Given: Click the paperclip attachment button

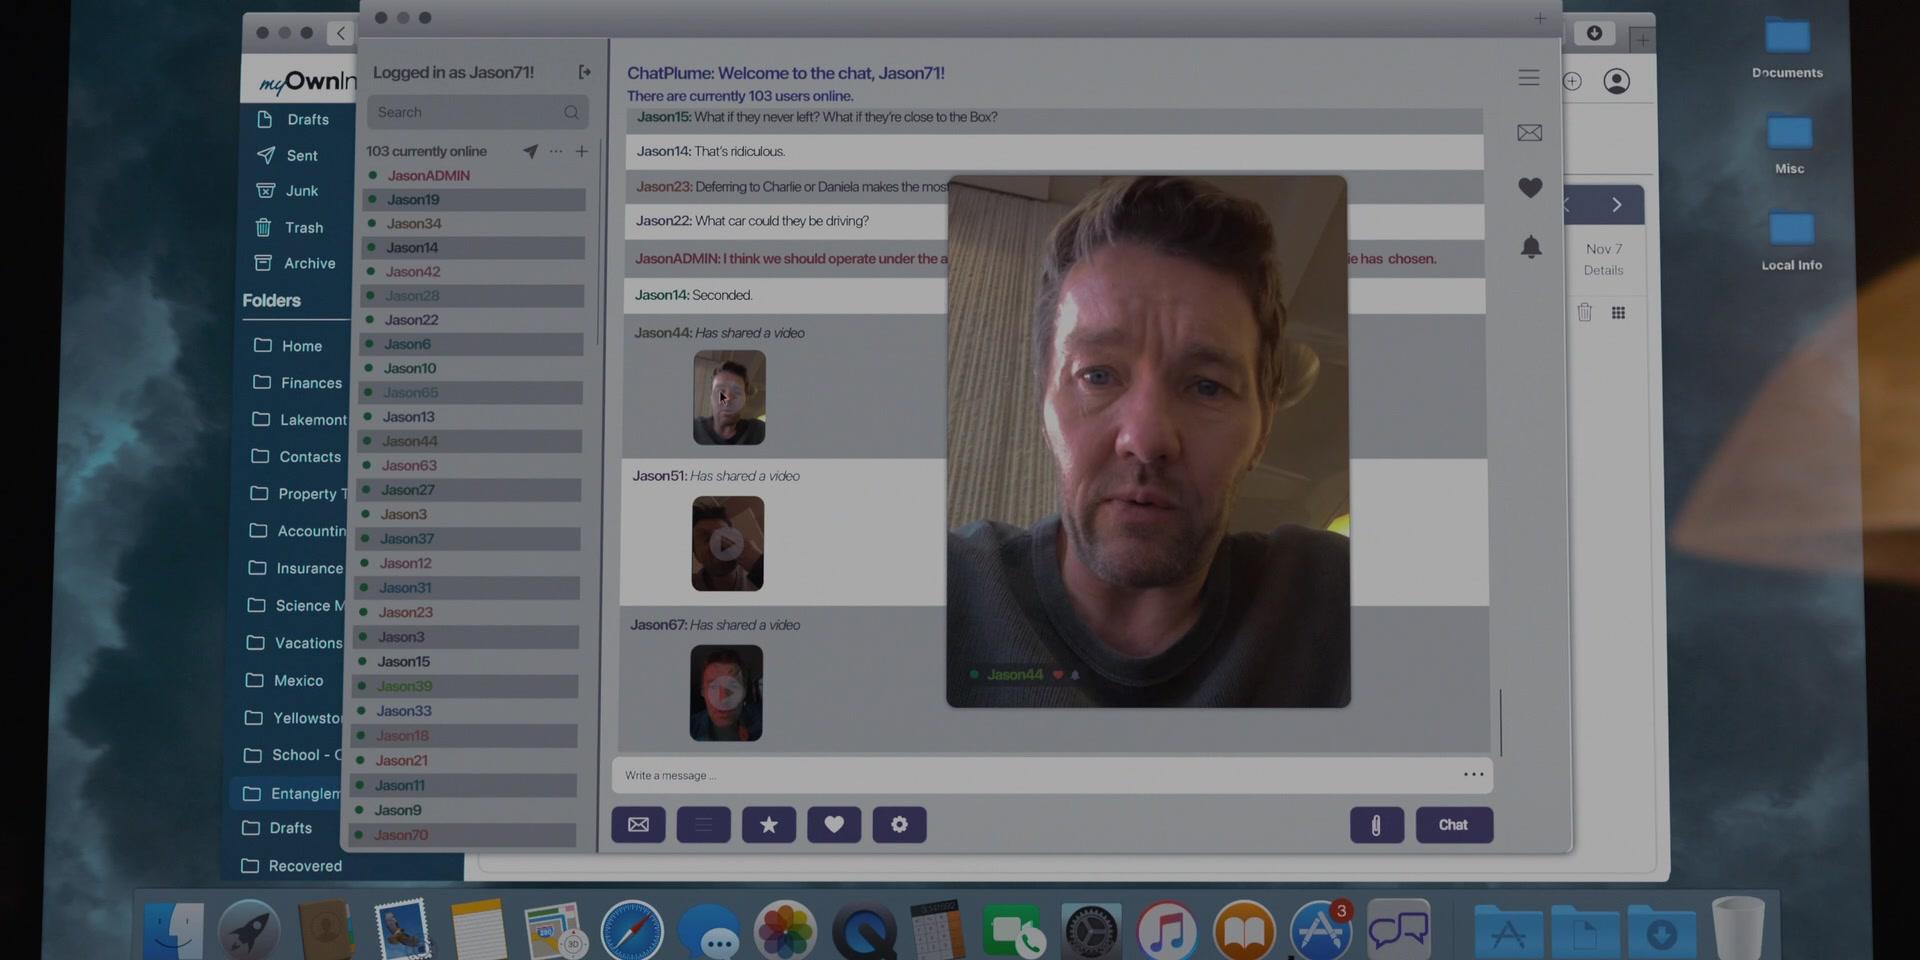Looking at the screenshot, I should [x=1376, y=825].
